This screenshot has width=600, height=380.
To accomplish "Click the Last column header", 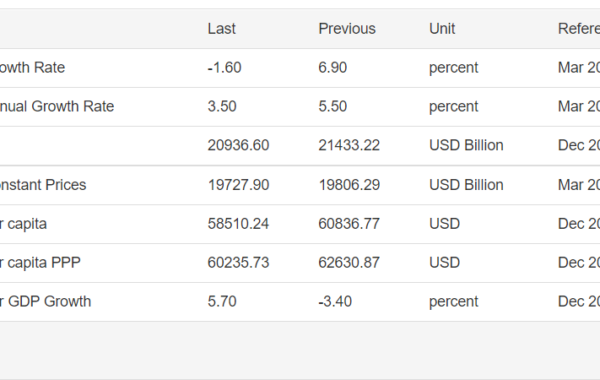I will coord(222,29).
